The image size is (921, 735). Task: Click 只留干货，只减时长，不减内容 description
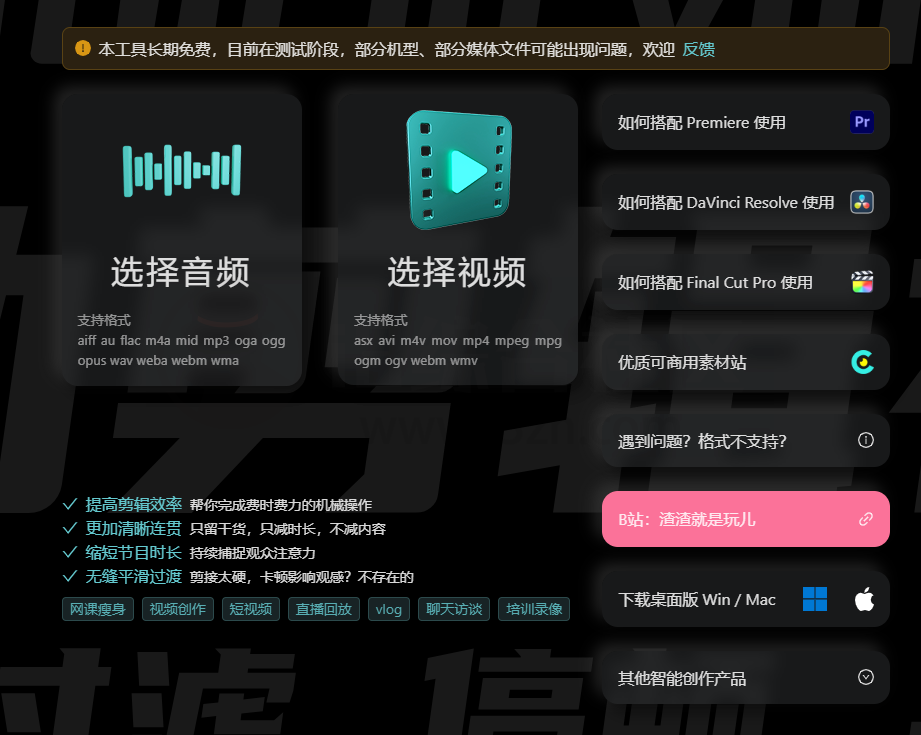click(287, 529)
